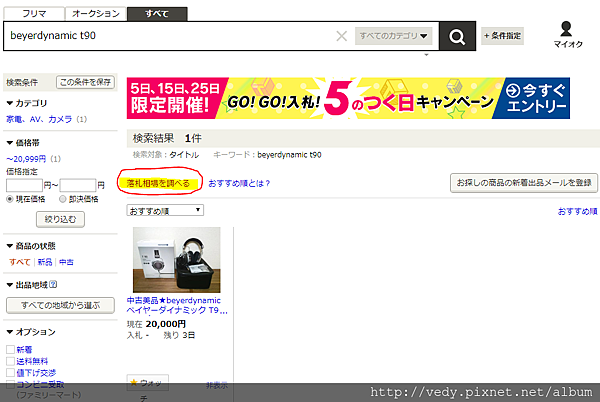This screenshot has width=600, height=402.
Task: Click the ウォッチ star button
Action: pos(147,382)
